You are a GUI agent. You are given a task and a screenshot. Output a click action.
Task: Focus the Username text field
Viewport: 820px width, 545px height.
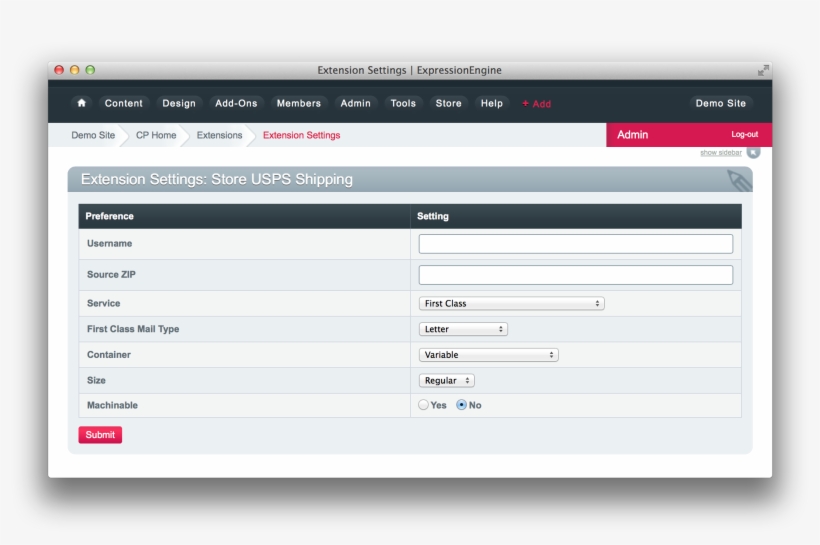[x=575, y=244]
